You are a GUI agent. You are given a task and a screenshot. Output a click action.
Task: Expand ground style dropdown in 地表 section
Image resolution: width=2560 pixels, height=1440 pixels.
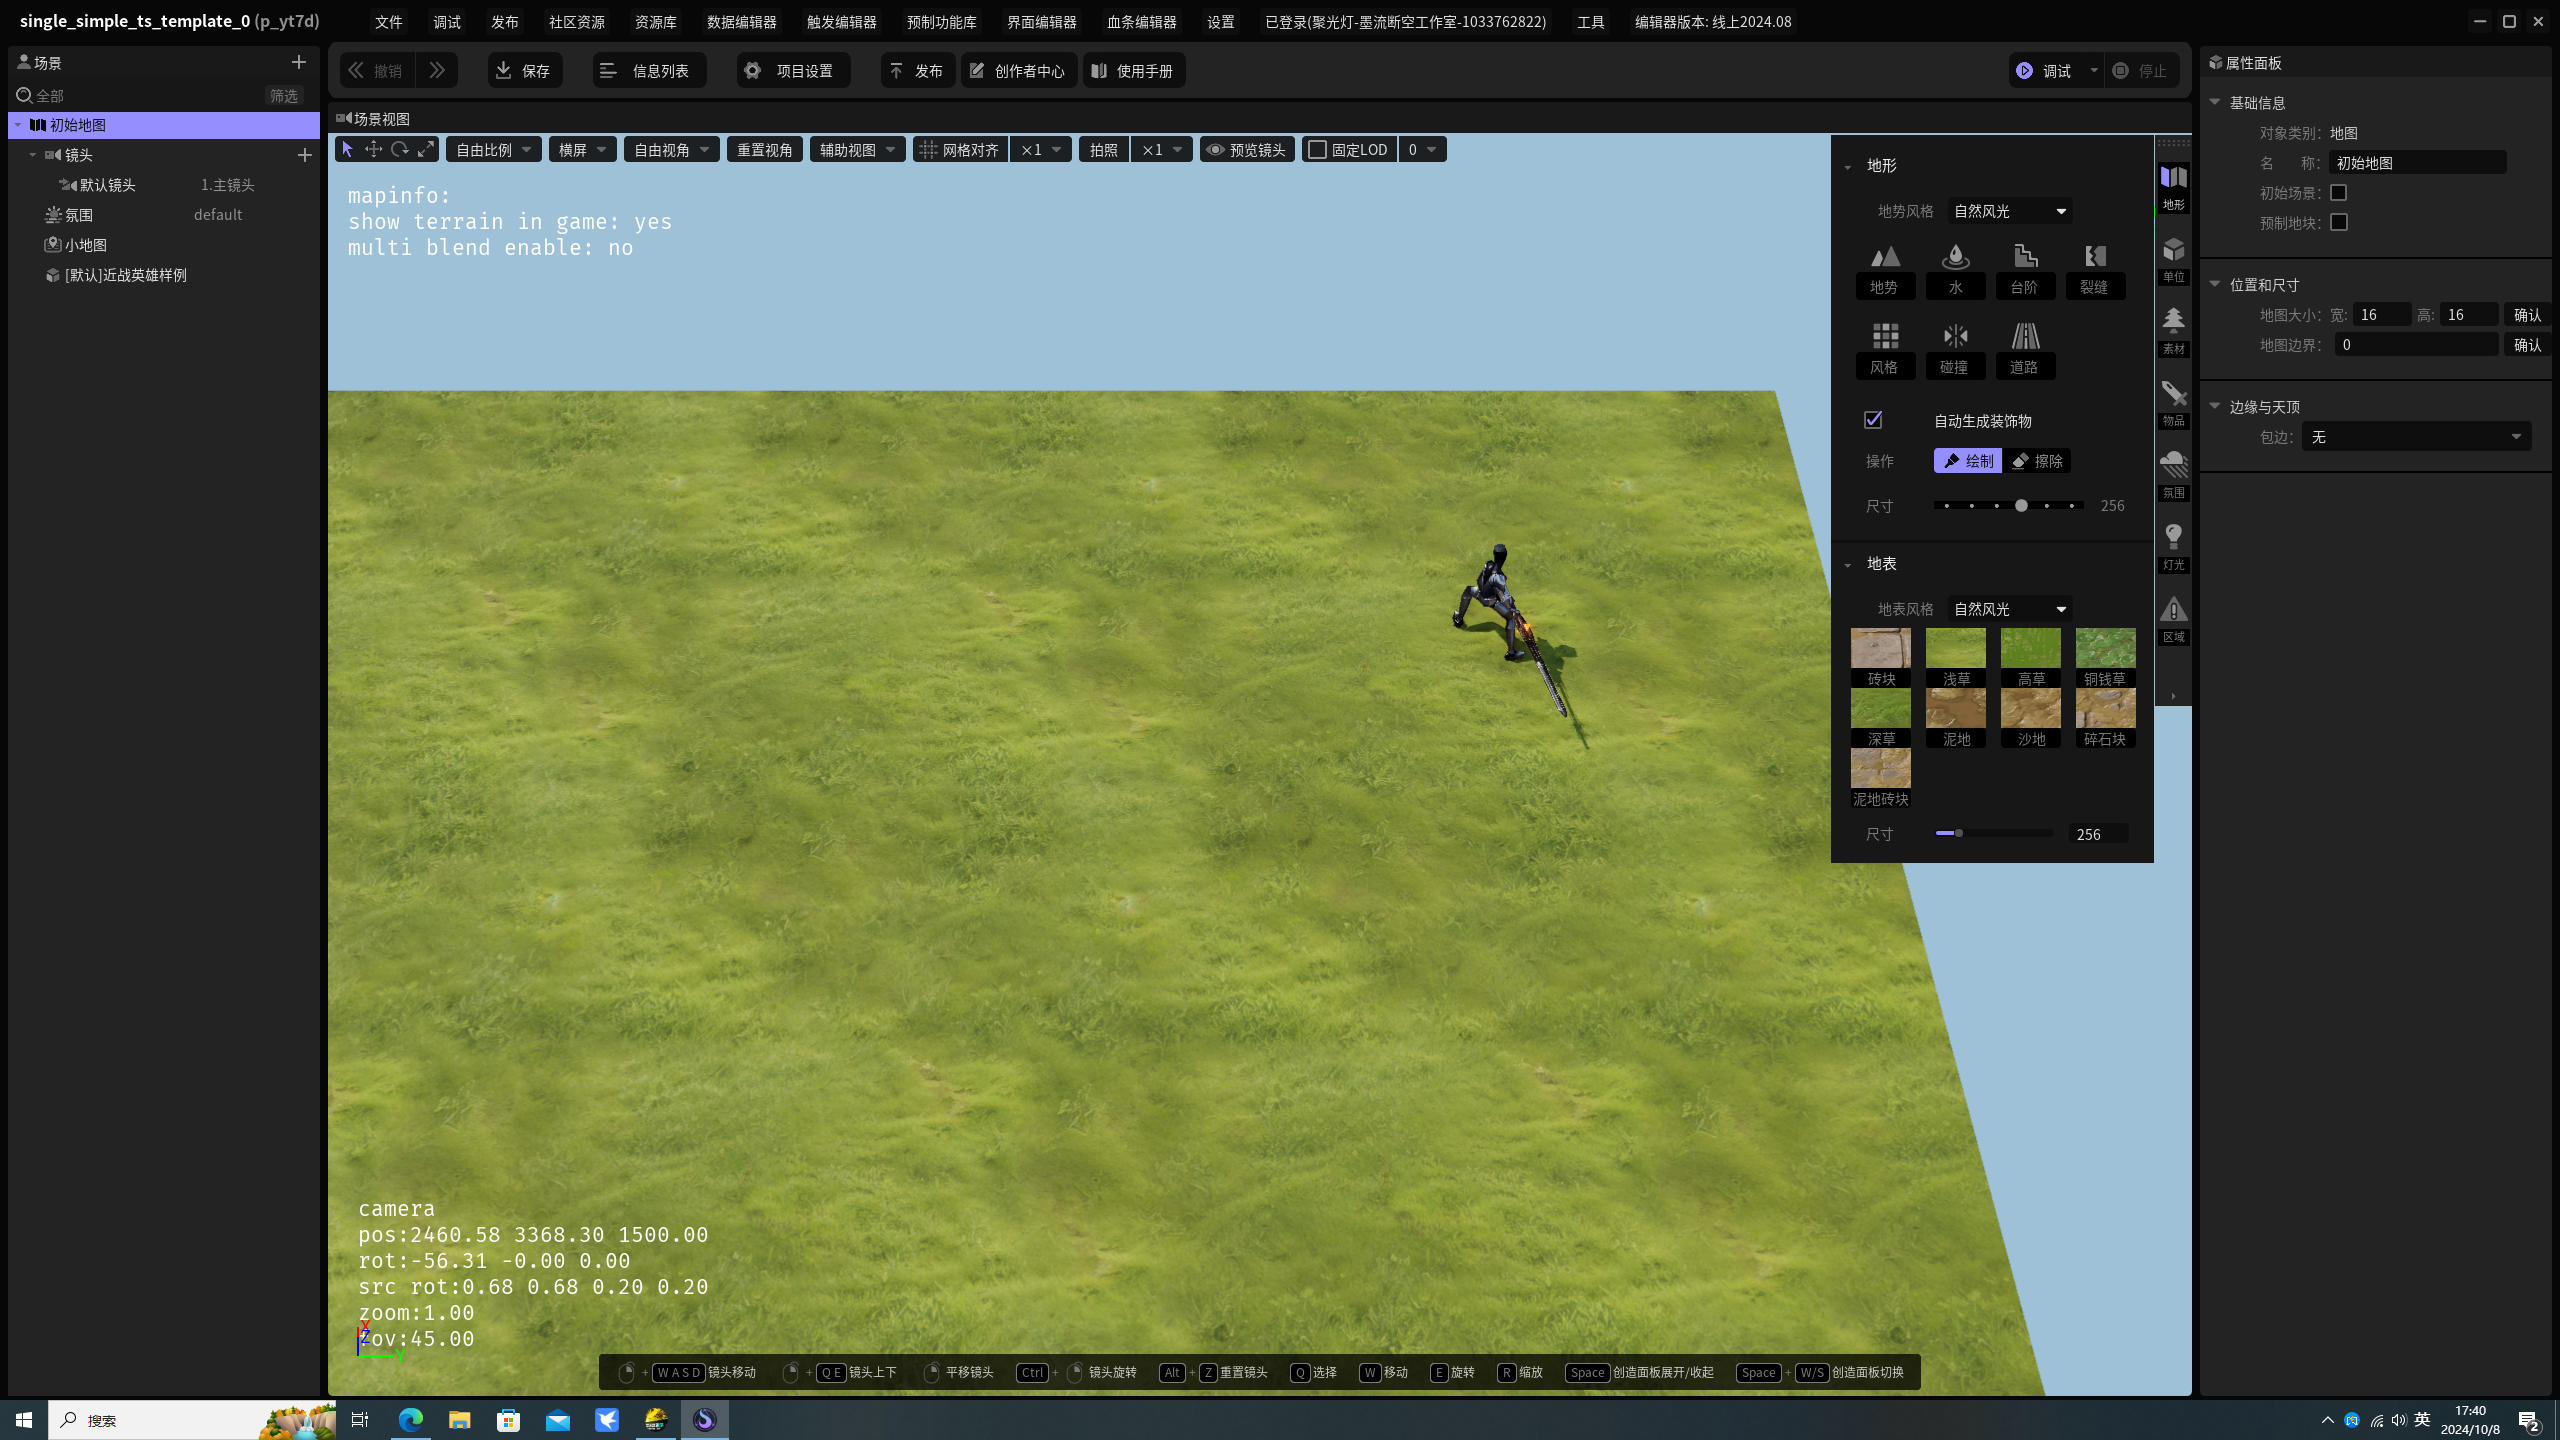pyautogui.click(x=2059, y=608)
